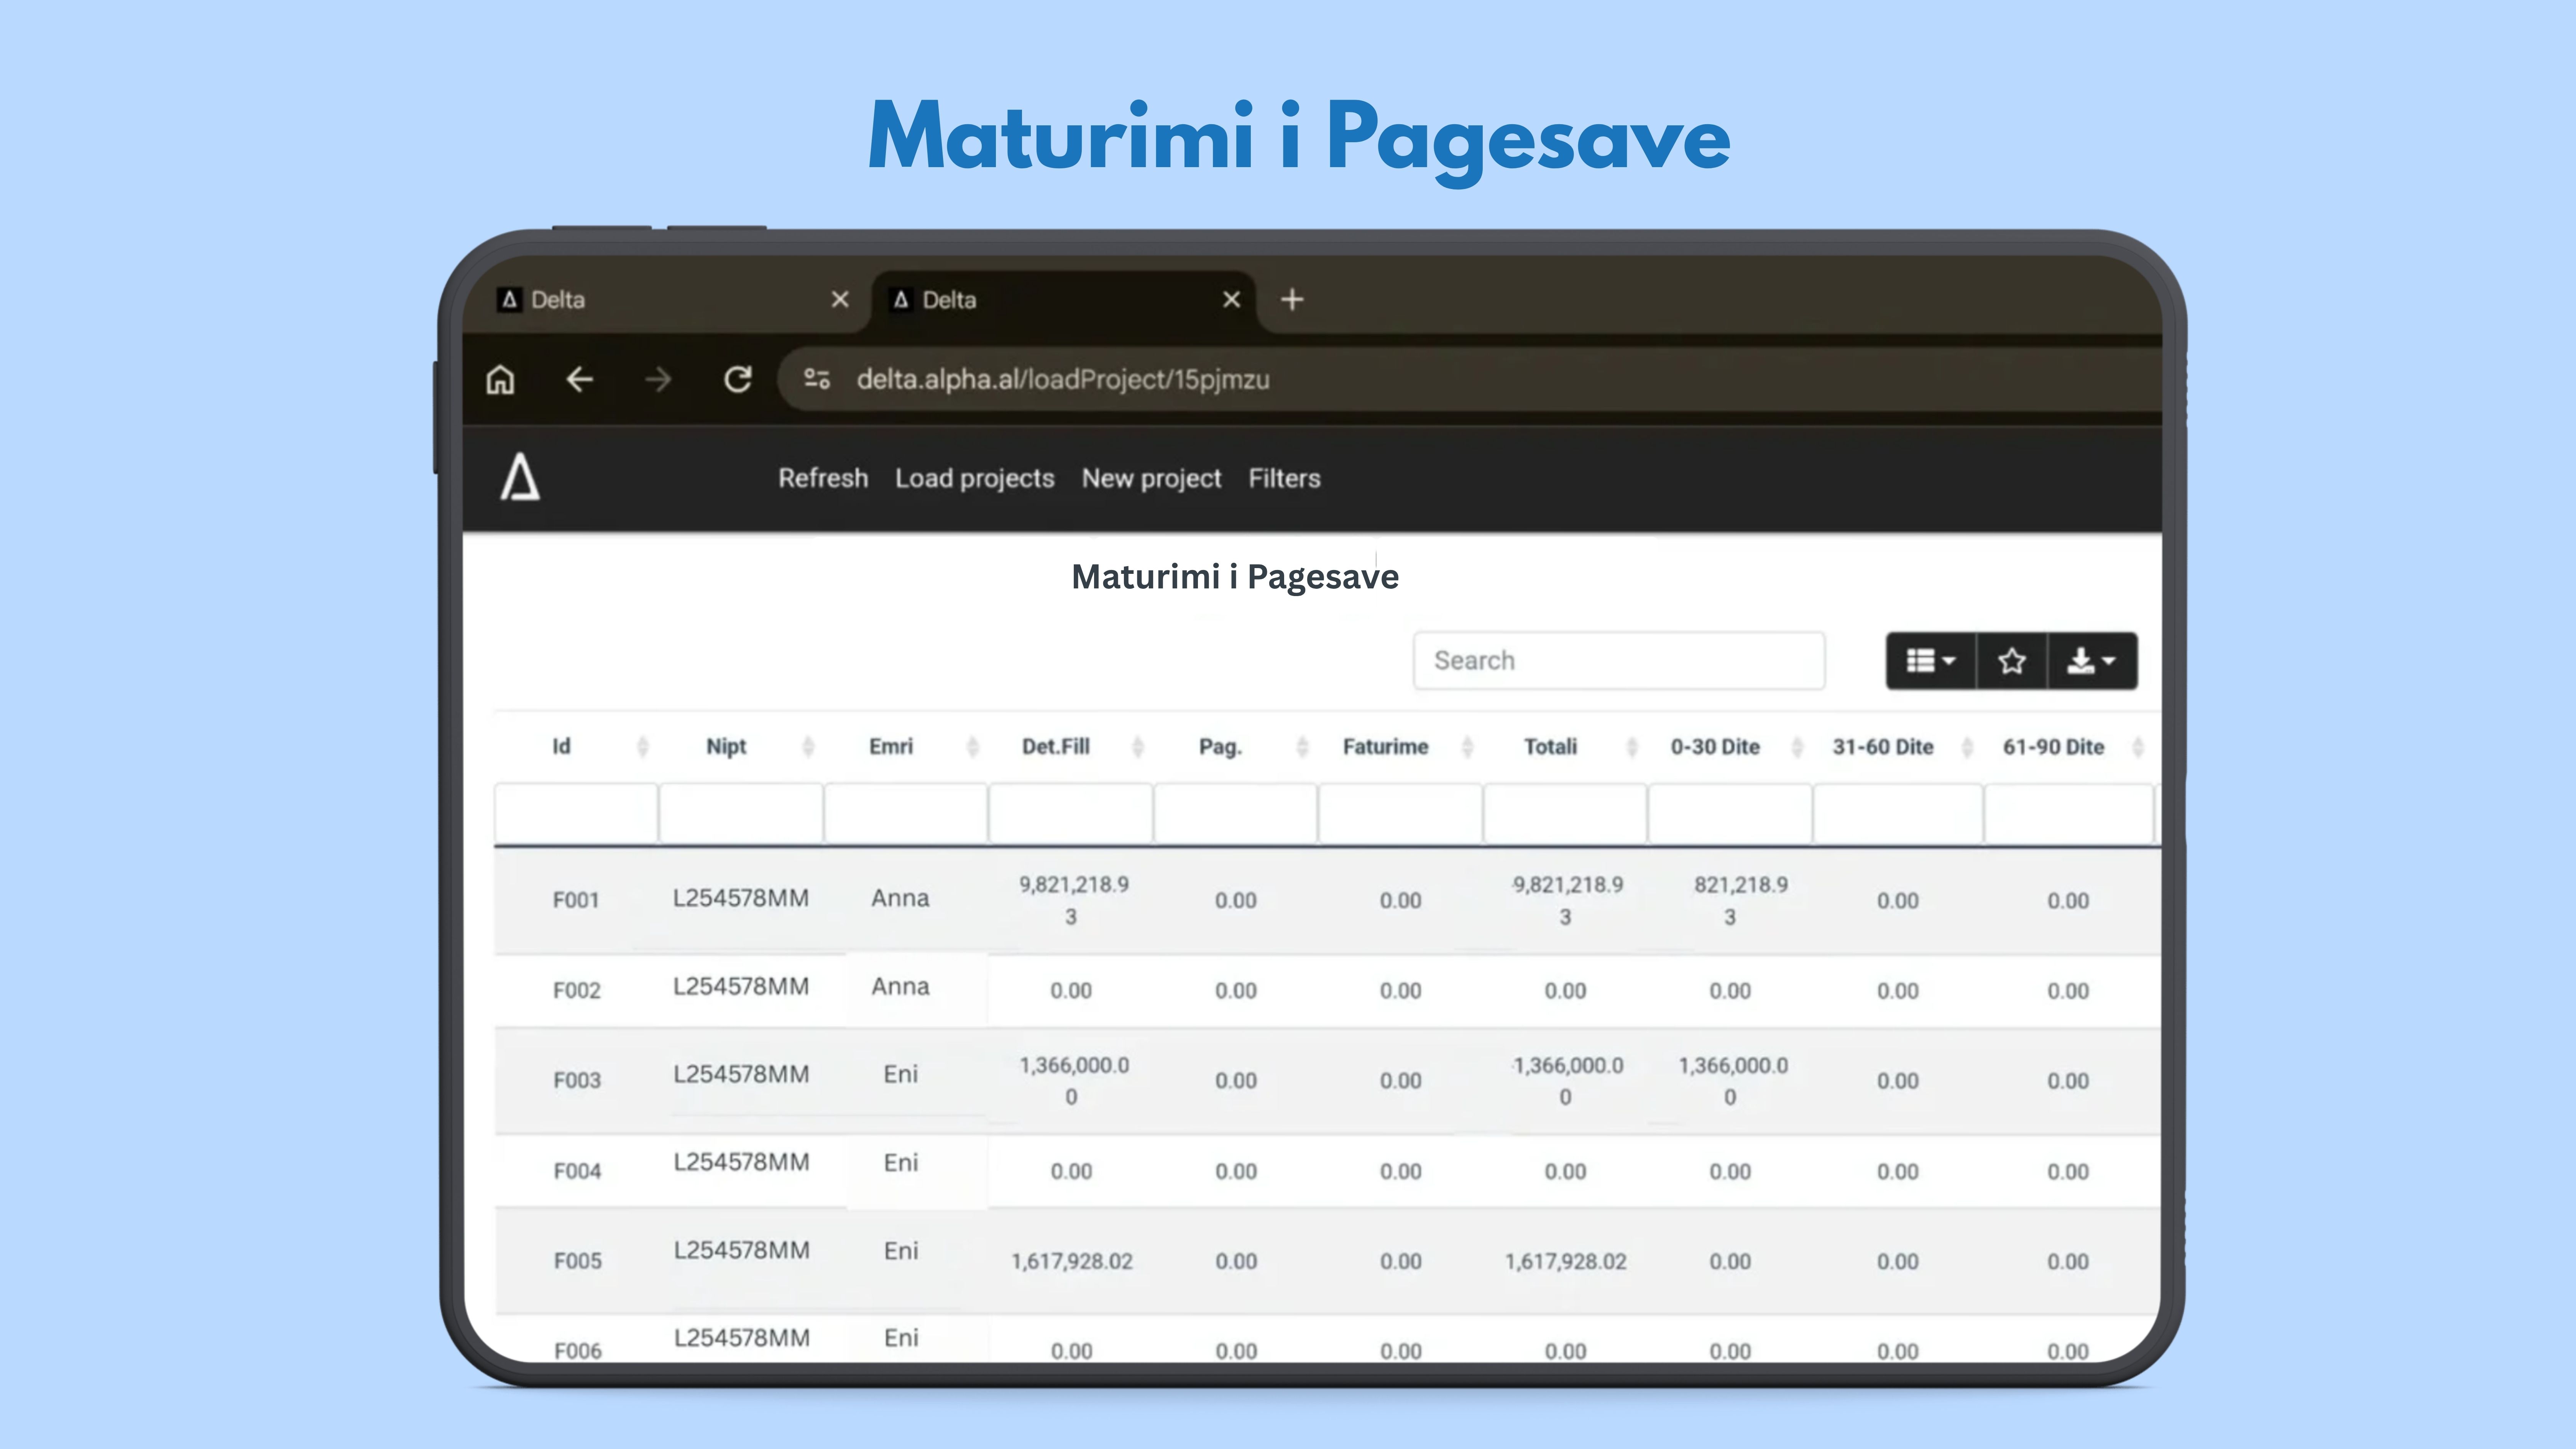2576x1449 pixels.
Task: Click Eni name in row F005
Action: click(901, 1251)
